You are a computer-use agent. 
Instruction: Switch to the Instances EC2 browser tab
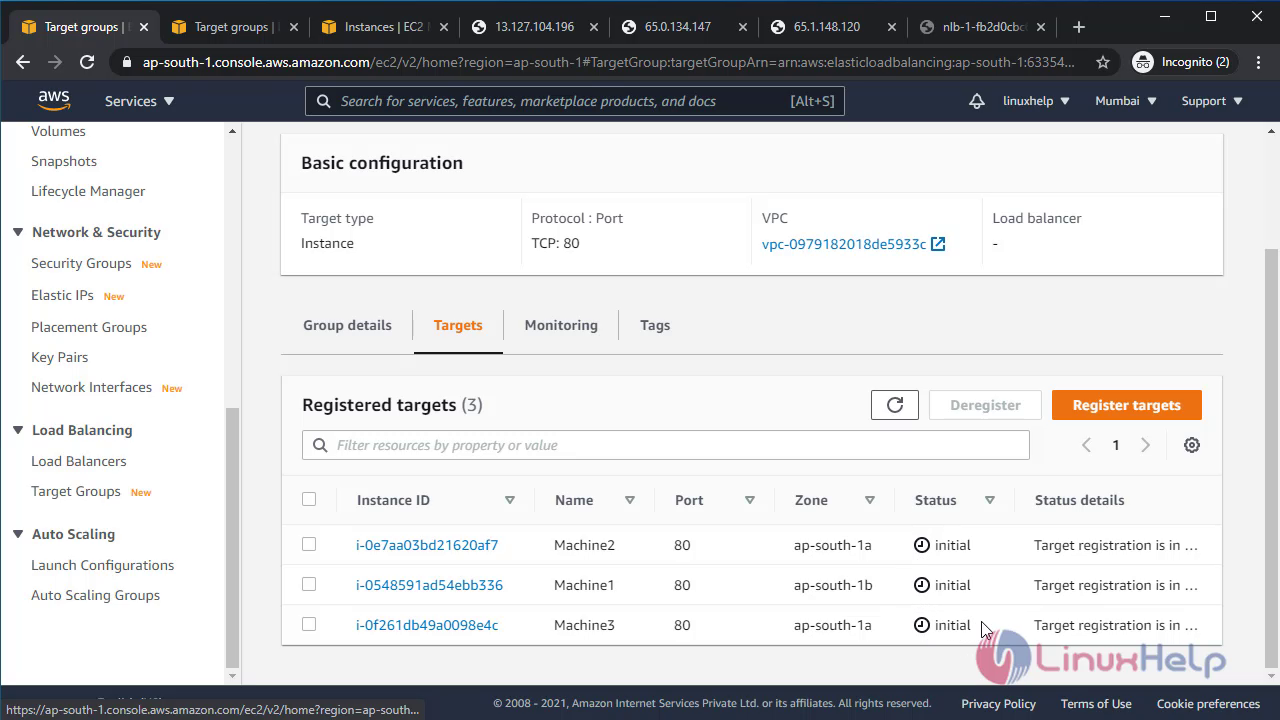[384, 27]
